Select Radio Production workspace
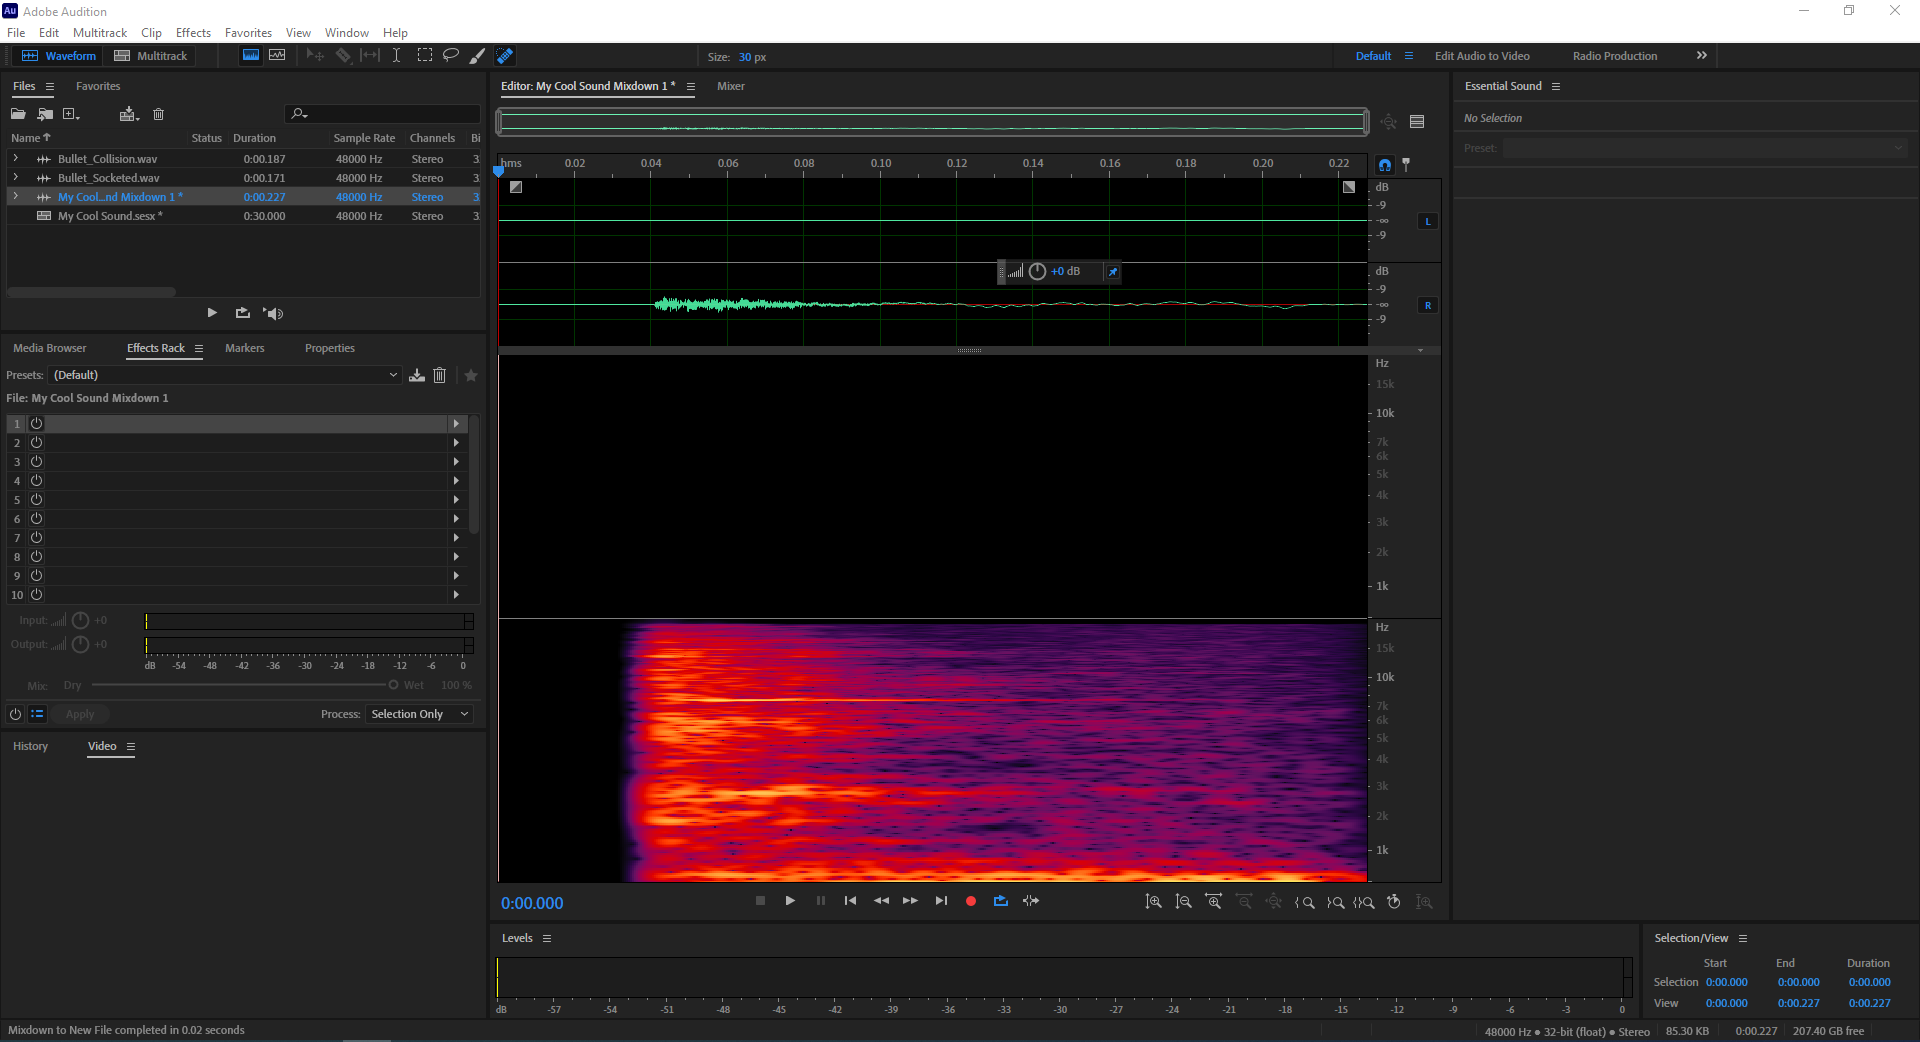 (x=1615, y=56)
